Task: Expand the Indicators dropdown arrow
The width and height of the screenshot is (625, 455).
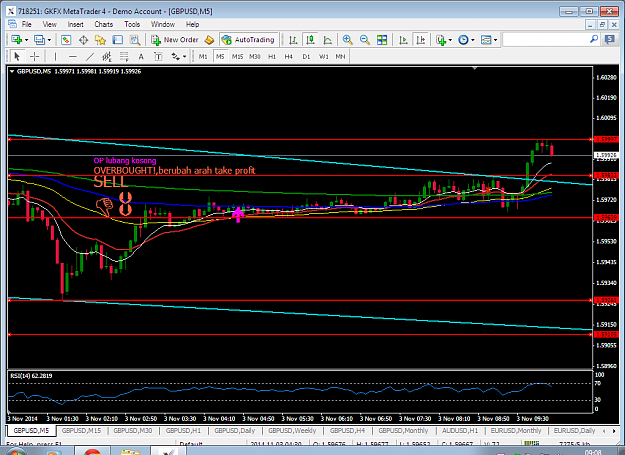Action: tap(450, 40)
